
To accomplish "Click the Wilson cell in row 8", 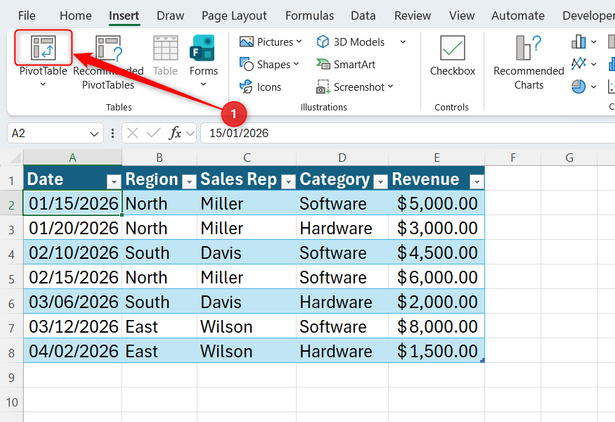I will (247, 351).
